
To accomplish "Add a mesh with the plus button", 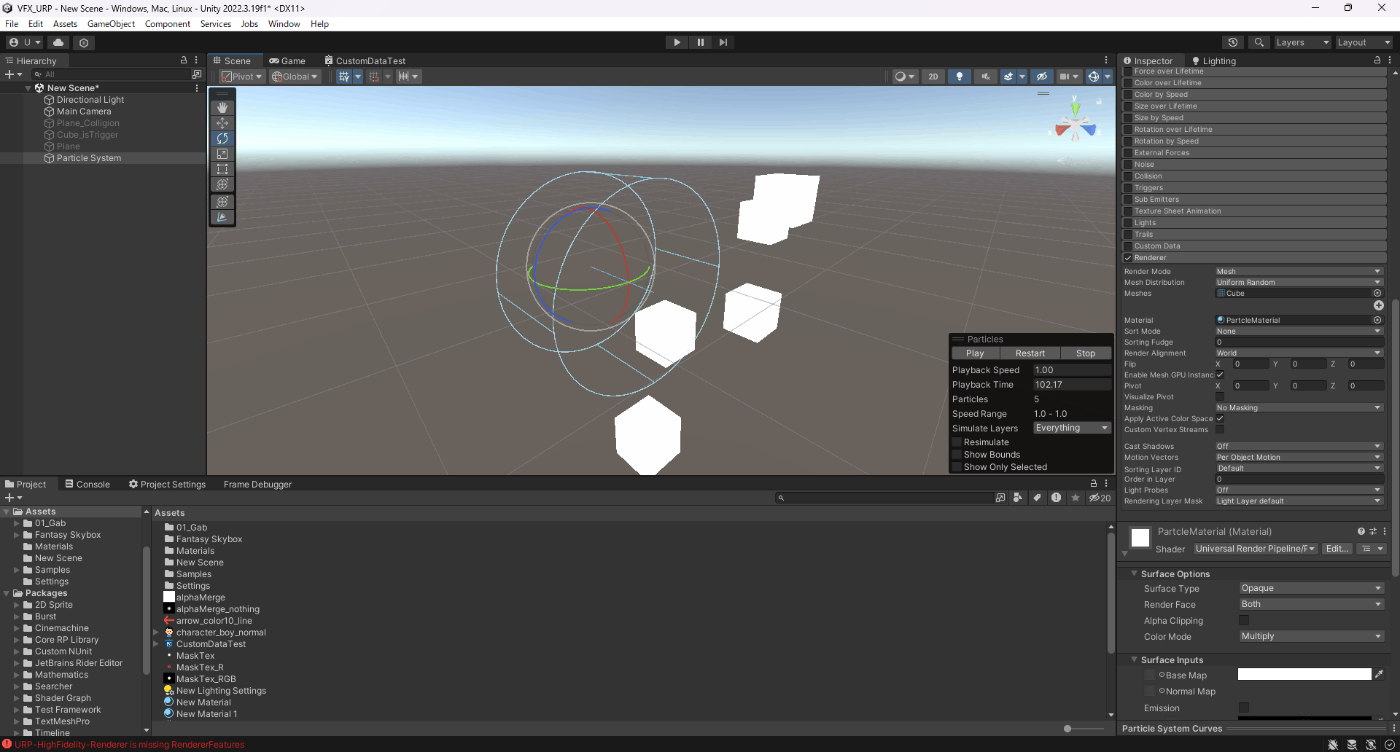I will pos(1378,305).
